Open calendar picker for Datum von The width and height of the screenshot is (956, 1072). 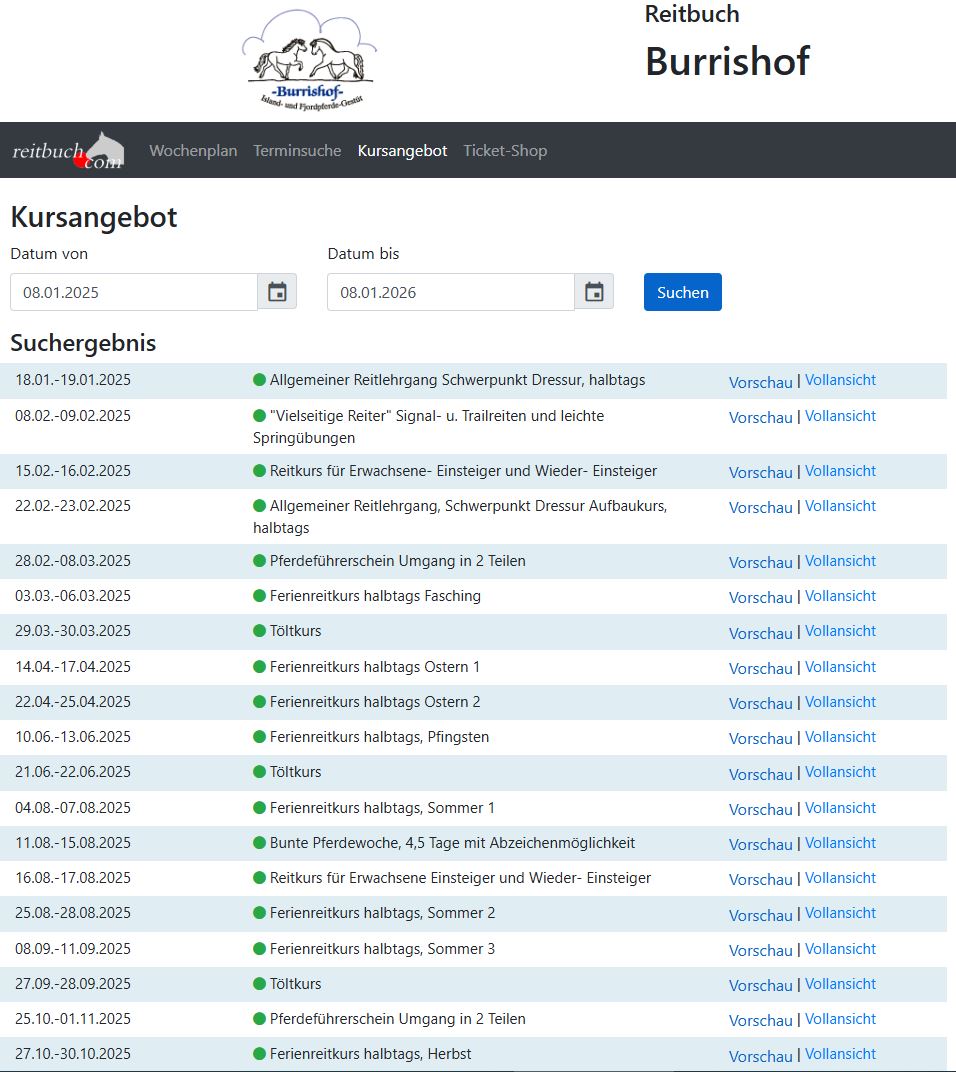click(x=277, y=292)
